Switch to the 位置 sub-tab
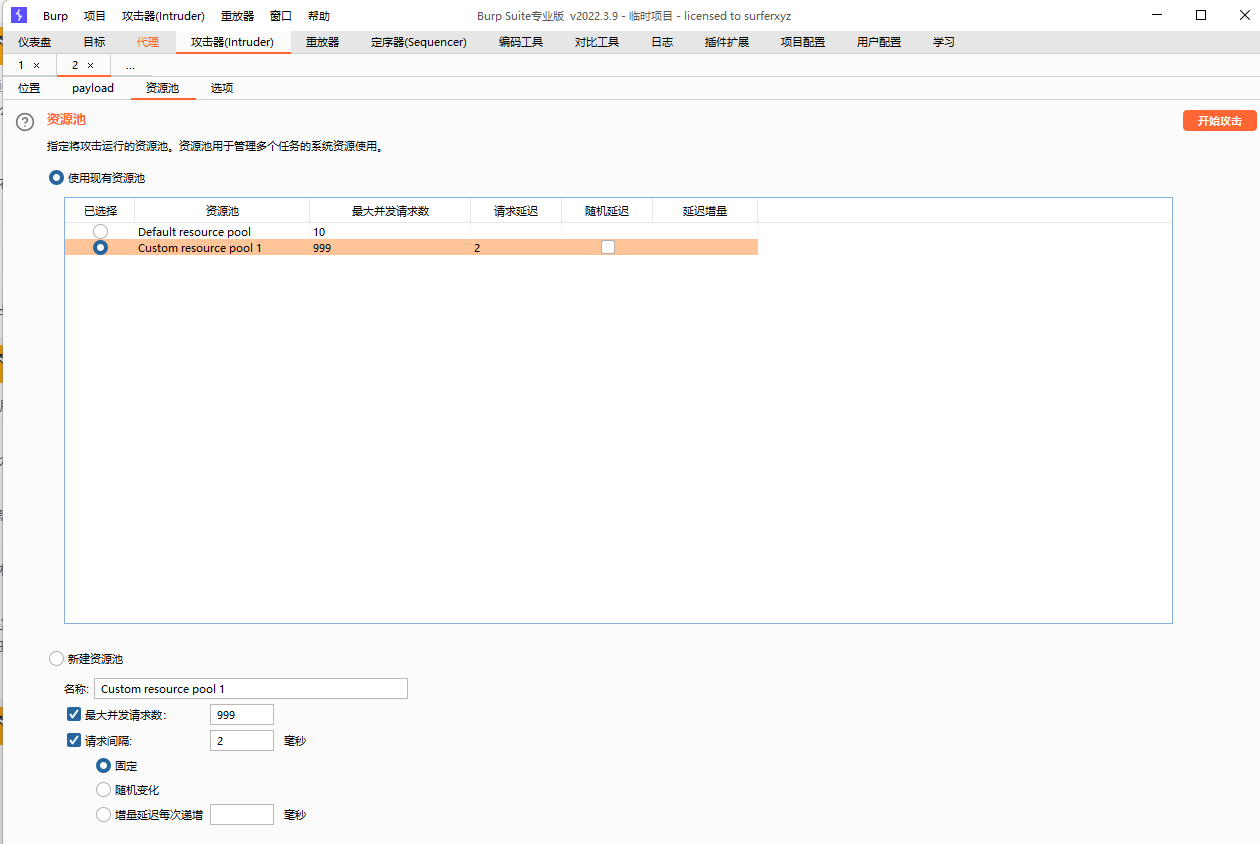 coord(29,88)
